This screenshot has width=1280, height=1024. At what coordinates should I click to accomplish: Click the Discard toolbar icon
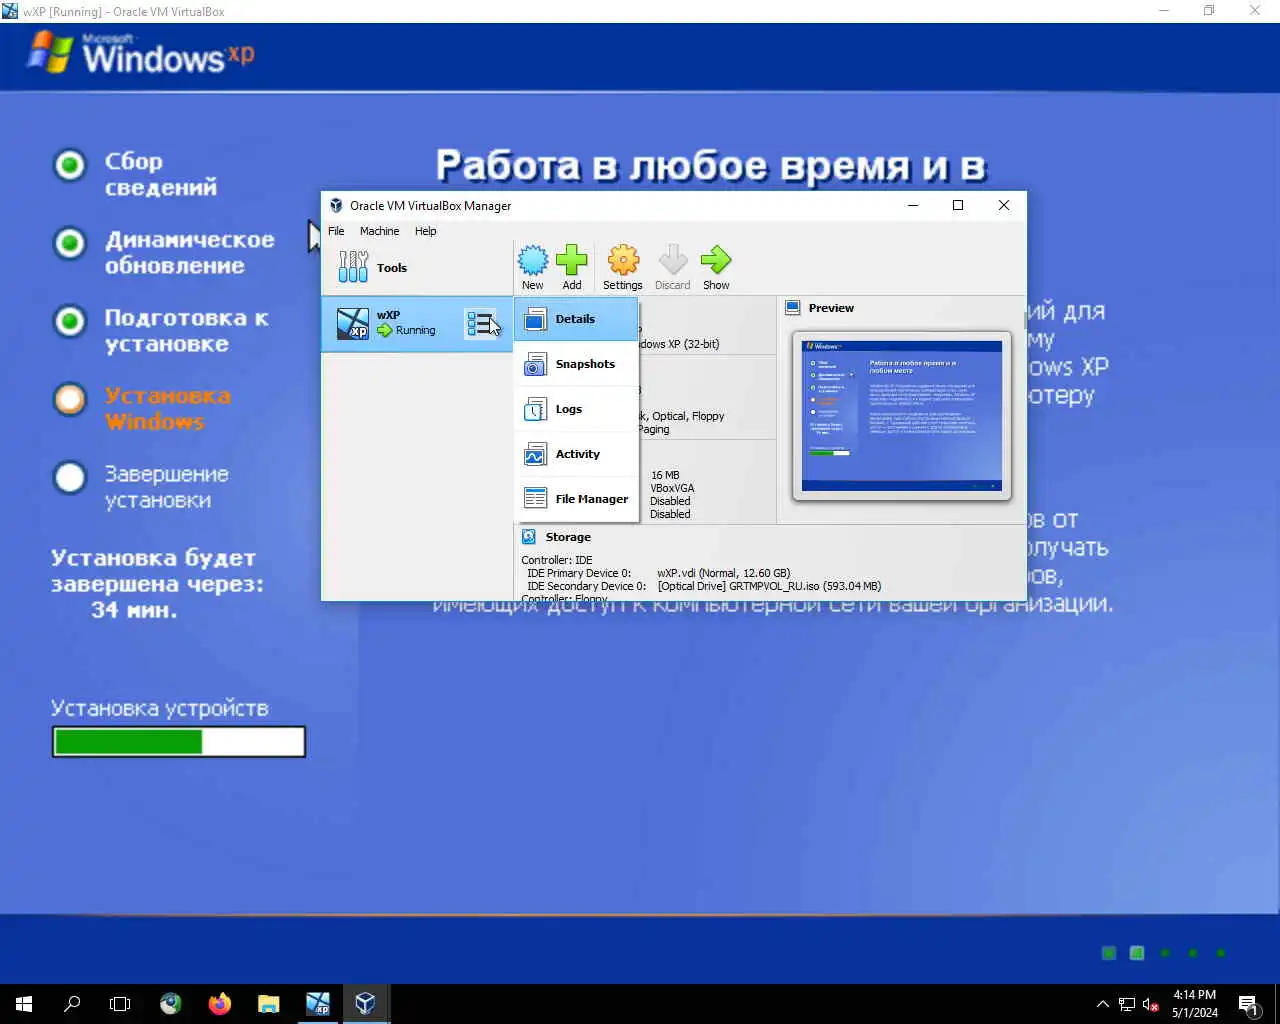pyautogui.click(x=672, y=267)
